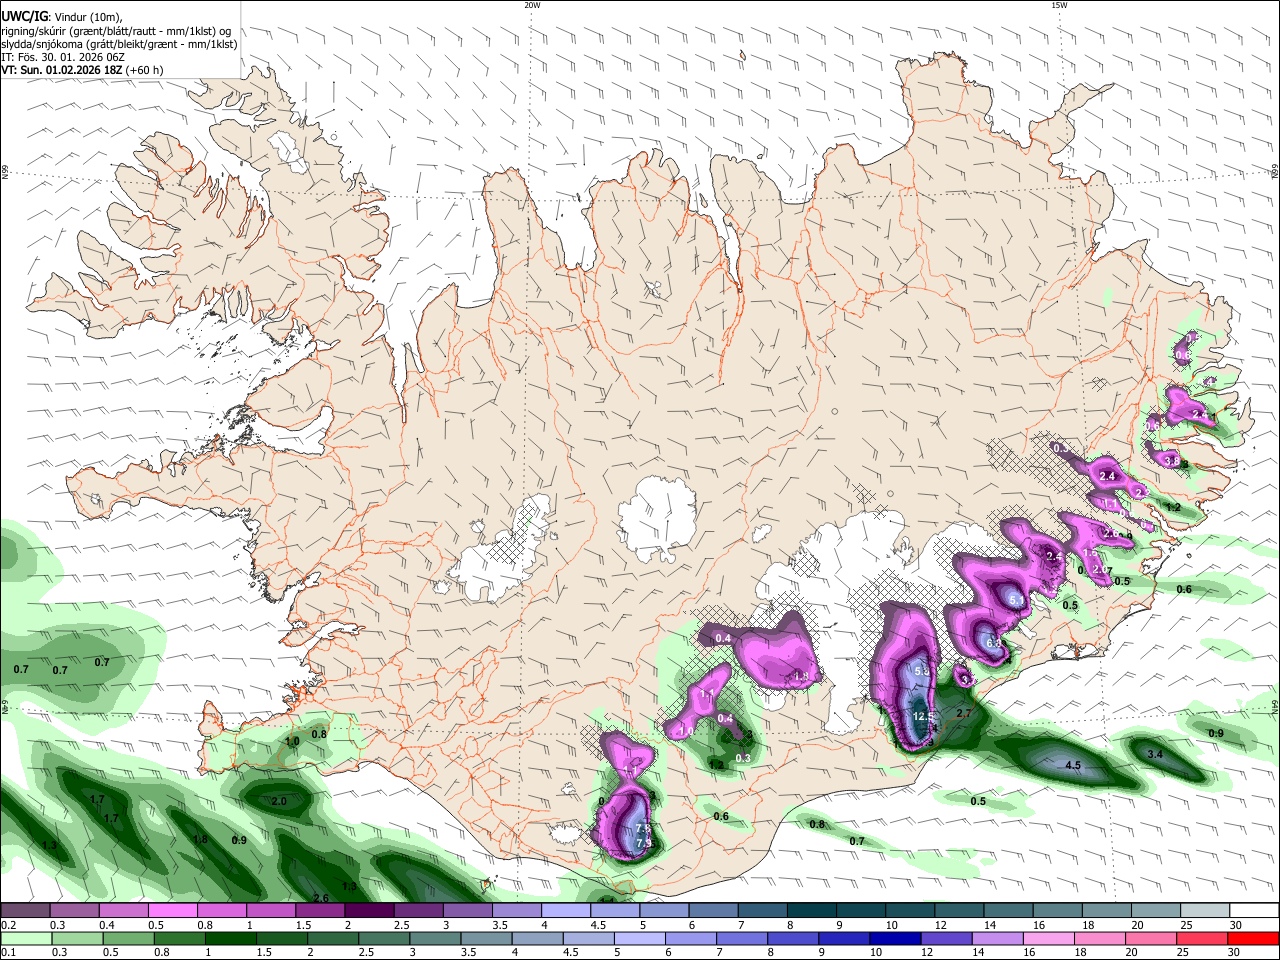
Task: Click the '3.8' snow value in the Eastfjords
Action: 1173,461
